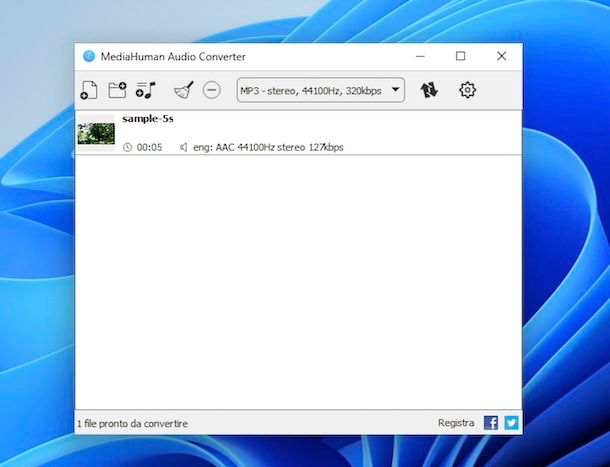Maximize the MediaHuman Audio Converter window
Screen dimensions: 610x467
tap(460, 56)
